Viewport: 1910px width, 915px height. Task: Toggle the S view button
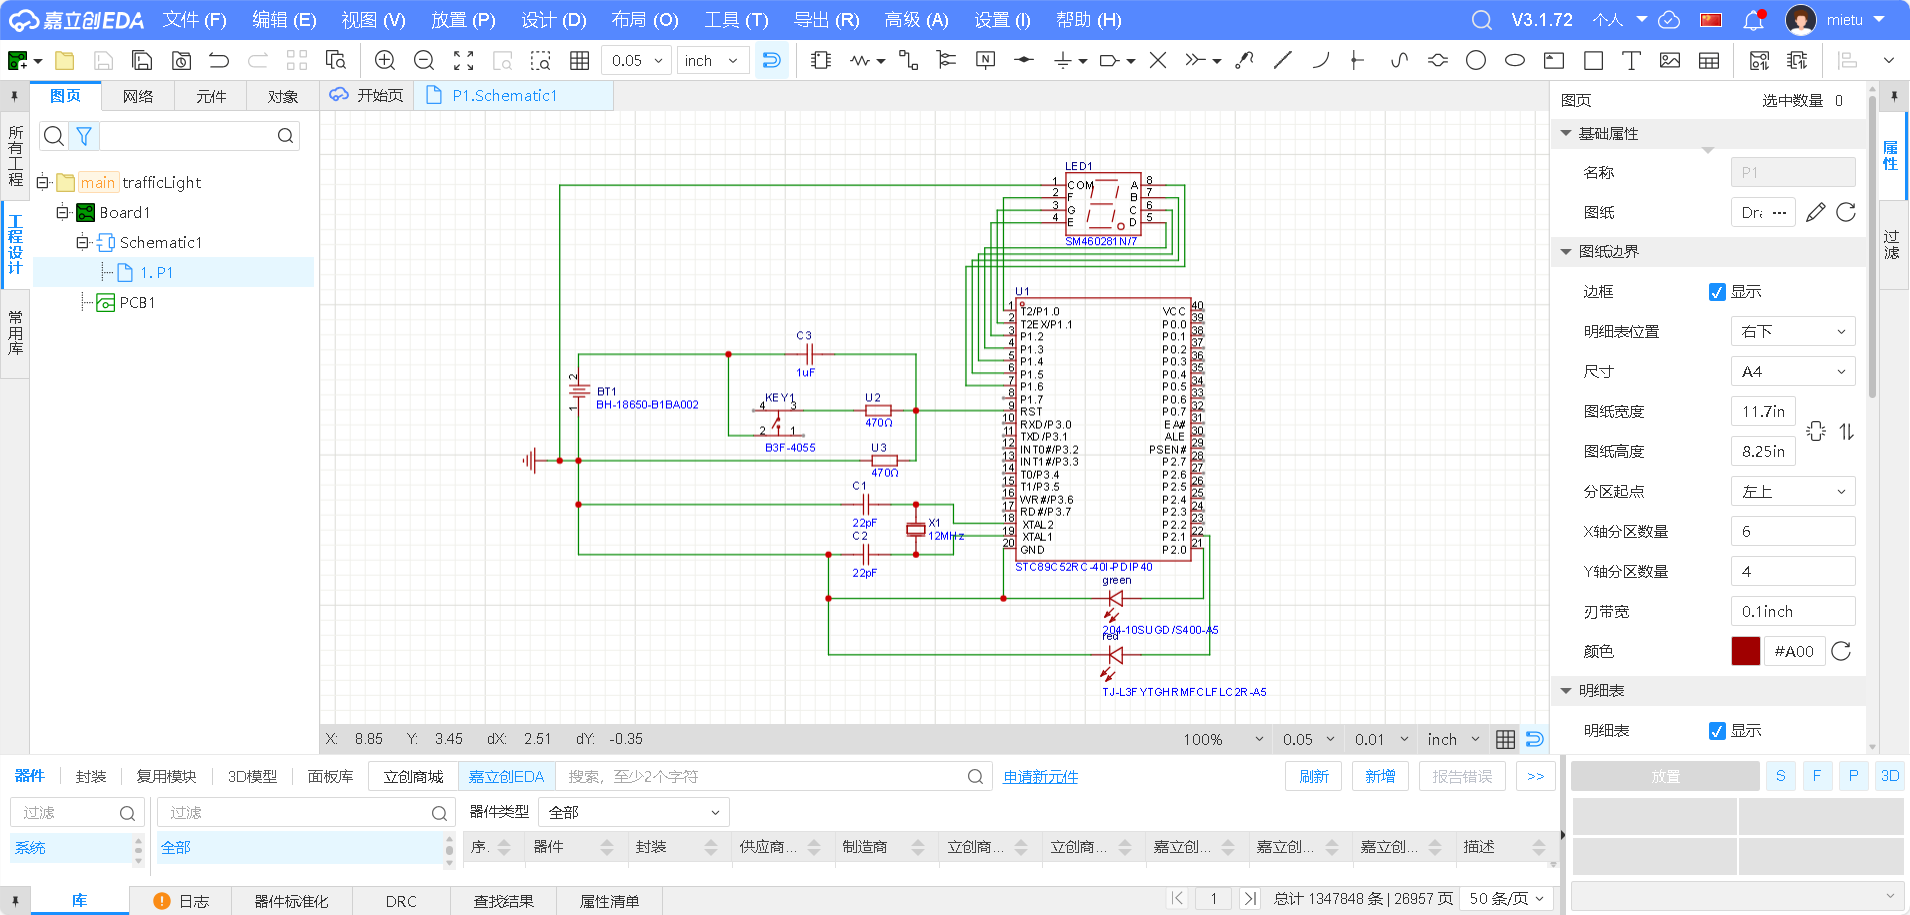[x=1781, y=776]
